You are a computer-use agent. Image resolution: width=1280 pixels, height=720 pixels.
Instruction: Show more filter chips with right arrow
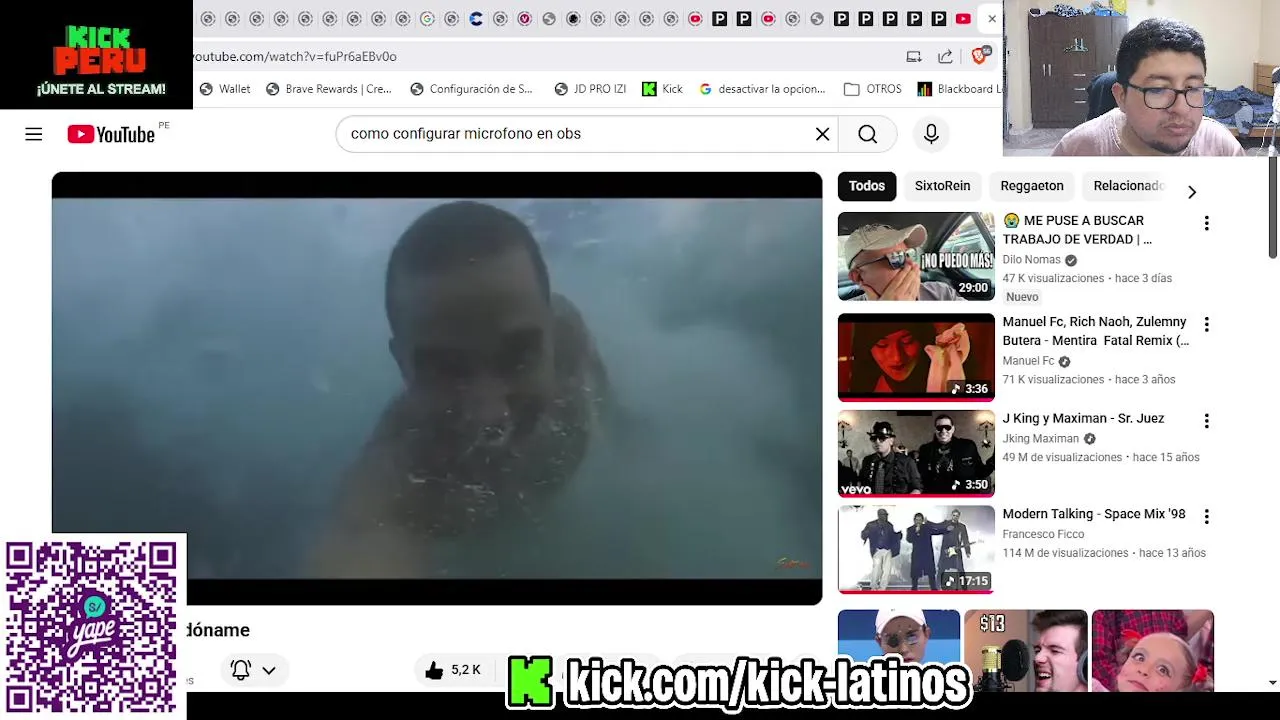[1191, 191]
